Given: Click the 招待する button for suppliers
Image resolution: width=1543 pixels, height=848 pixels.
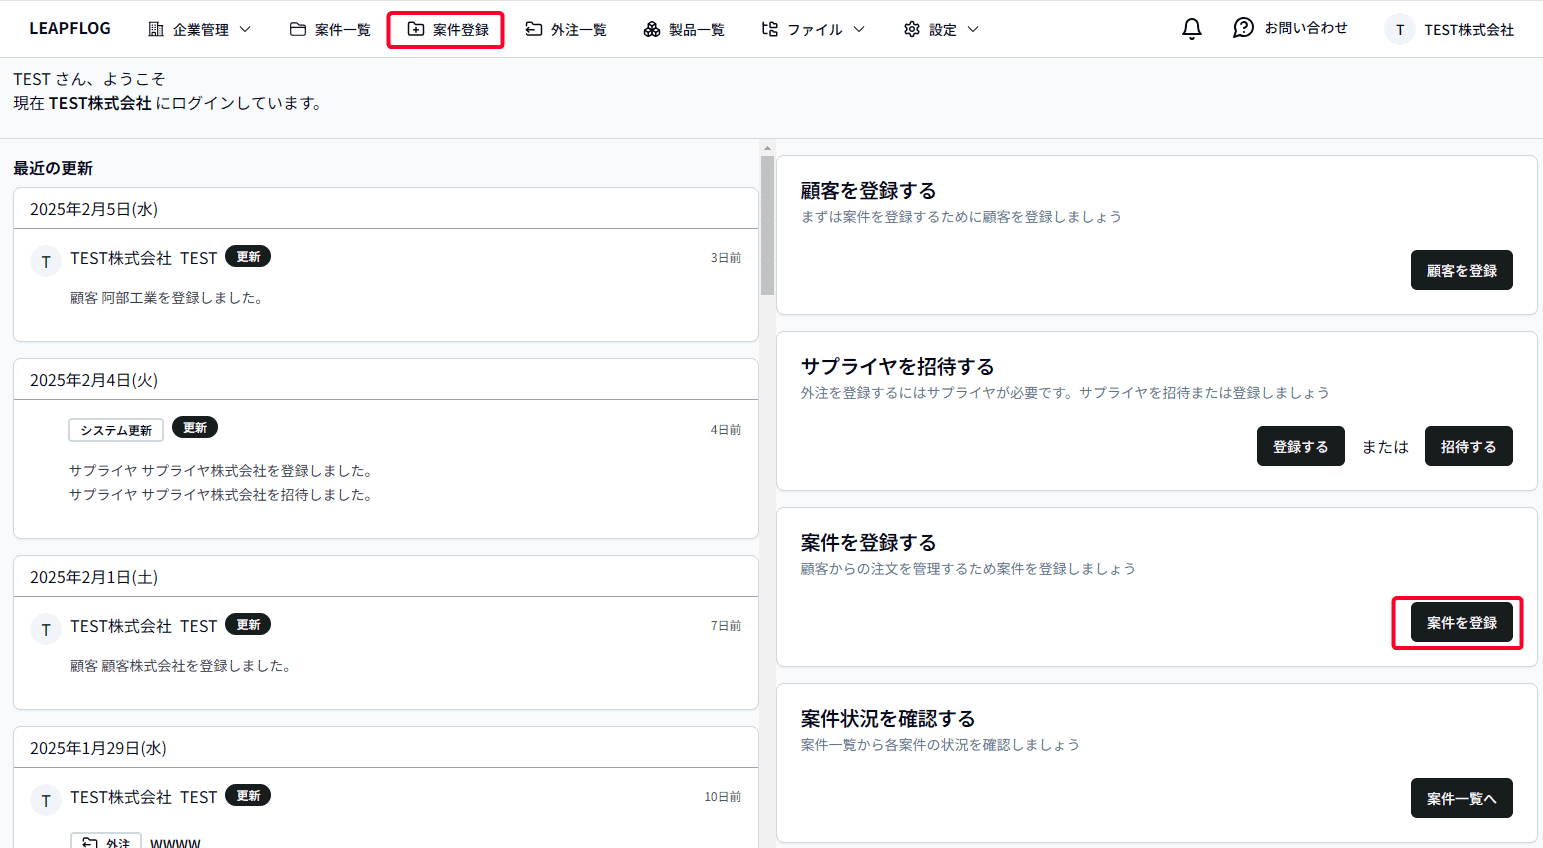Looking at the screenshot, I should pyautogui.click(x=1468, y=446).
